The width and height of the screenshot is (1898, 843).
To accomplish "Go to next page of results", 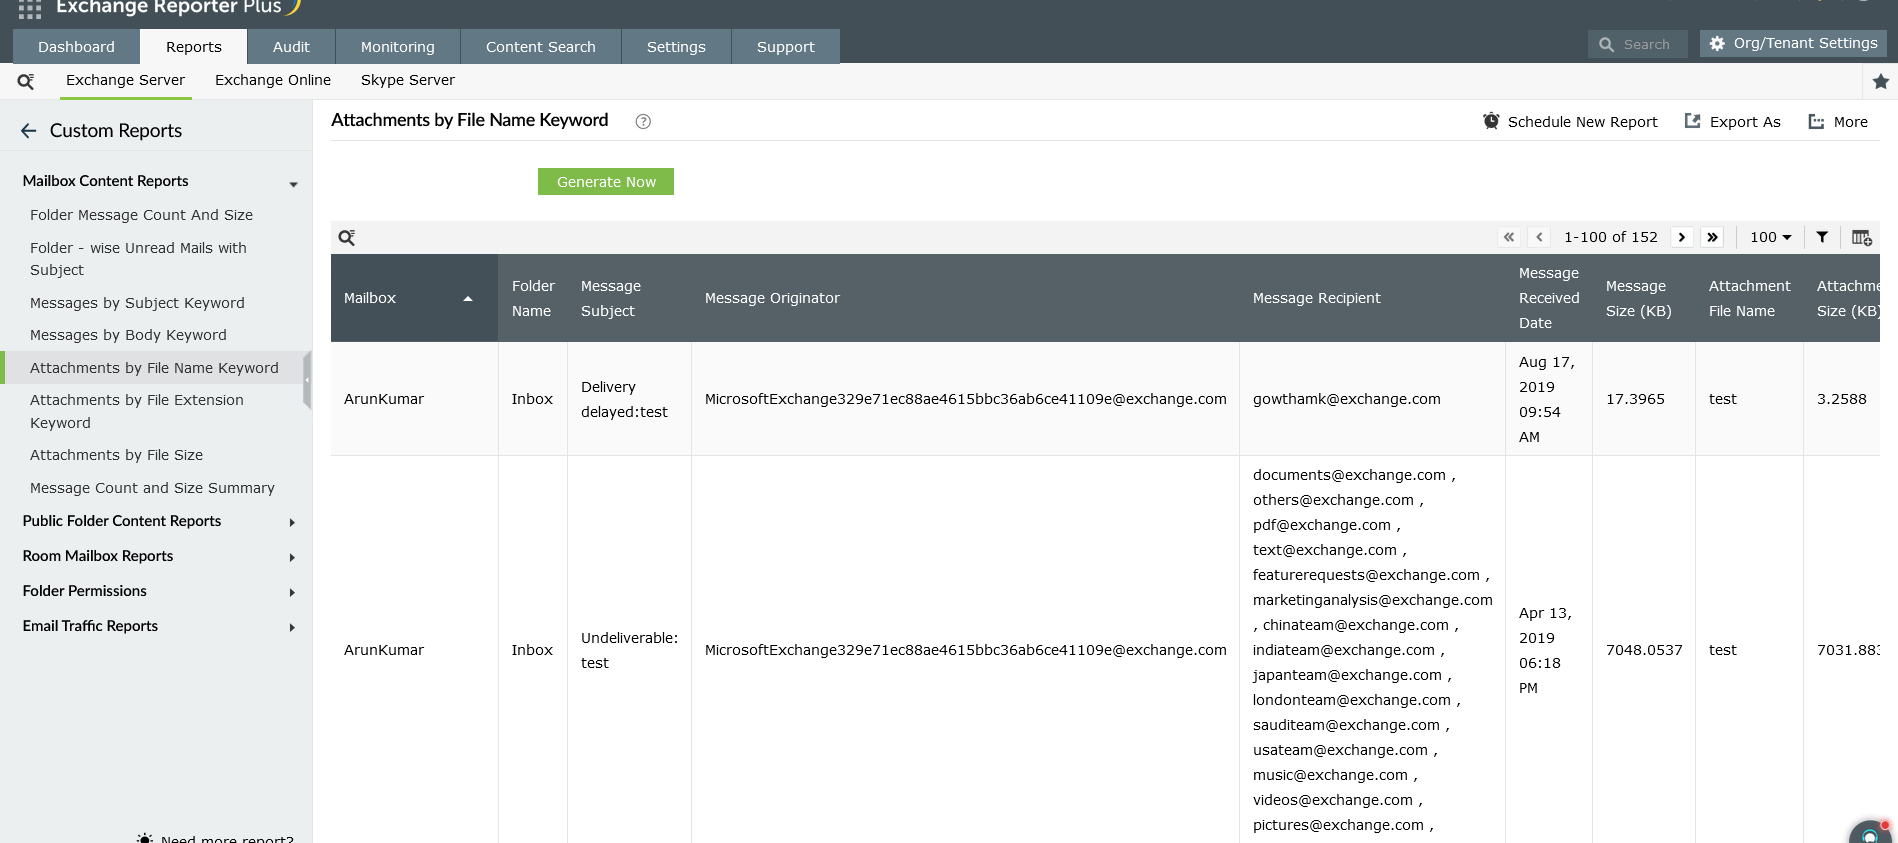I will click(1682, 237).
